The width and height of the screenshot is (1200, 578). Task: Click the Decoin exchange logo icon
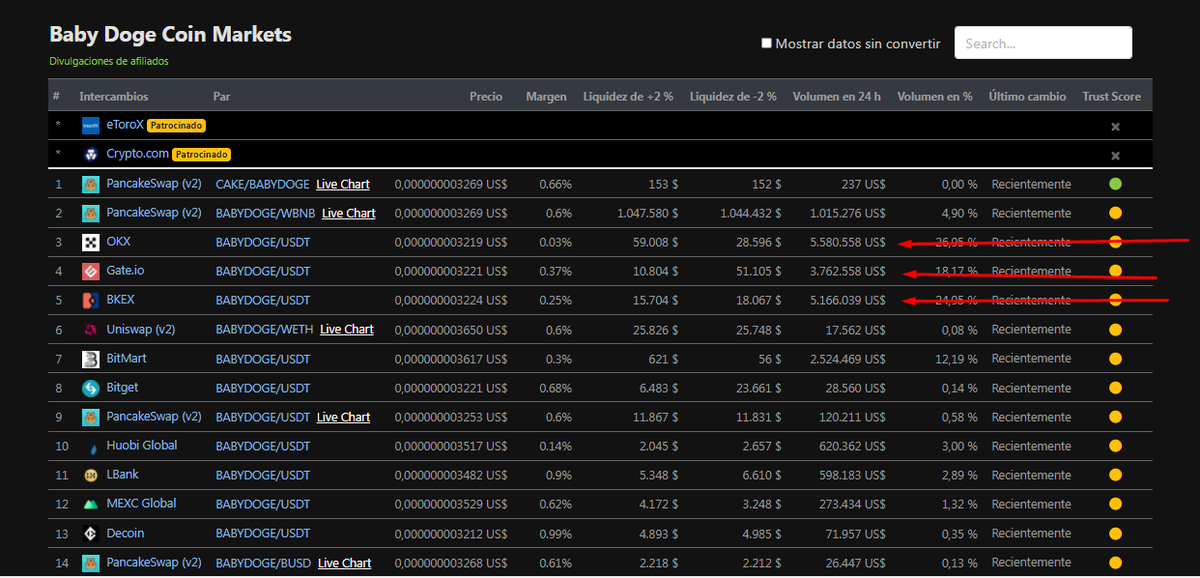(91, 534)
